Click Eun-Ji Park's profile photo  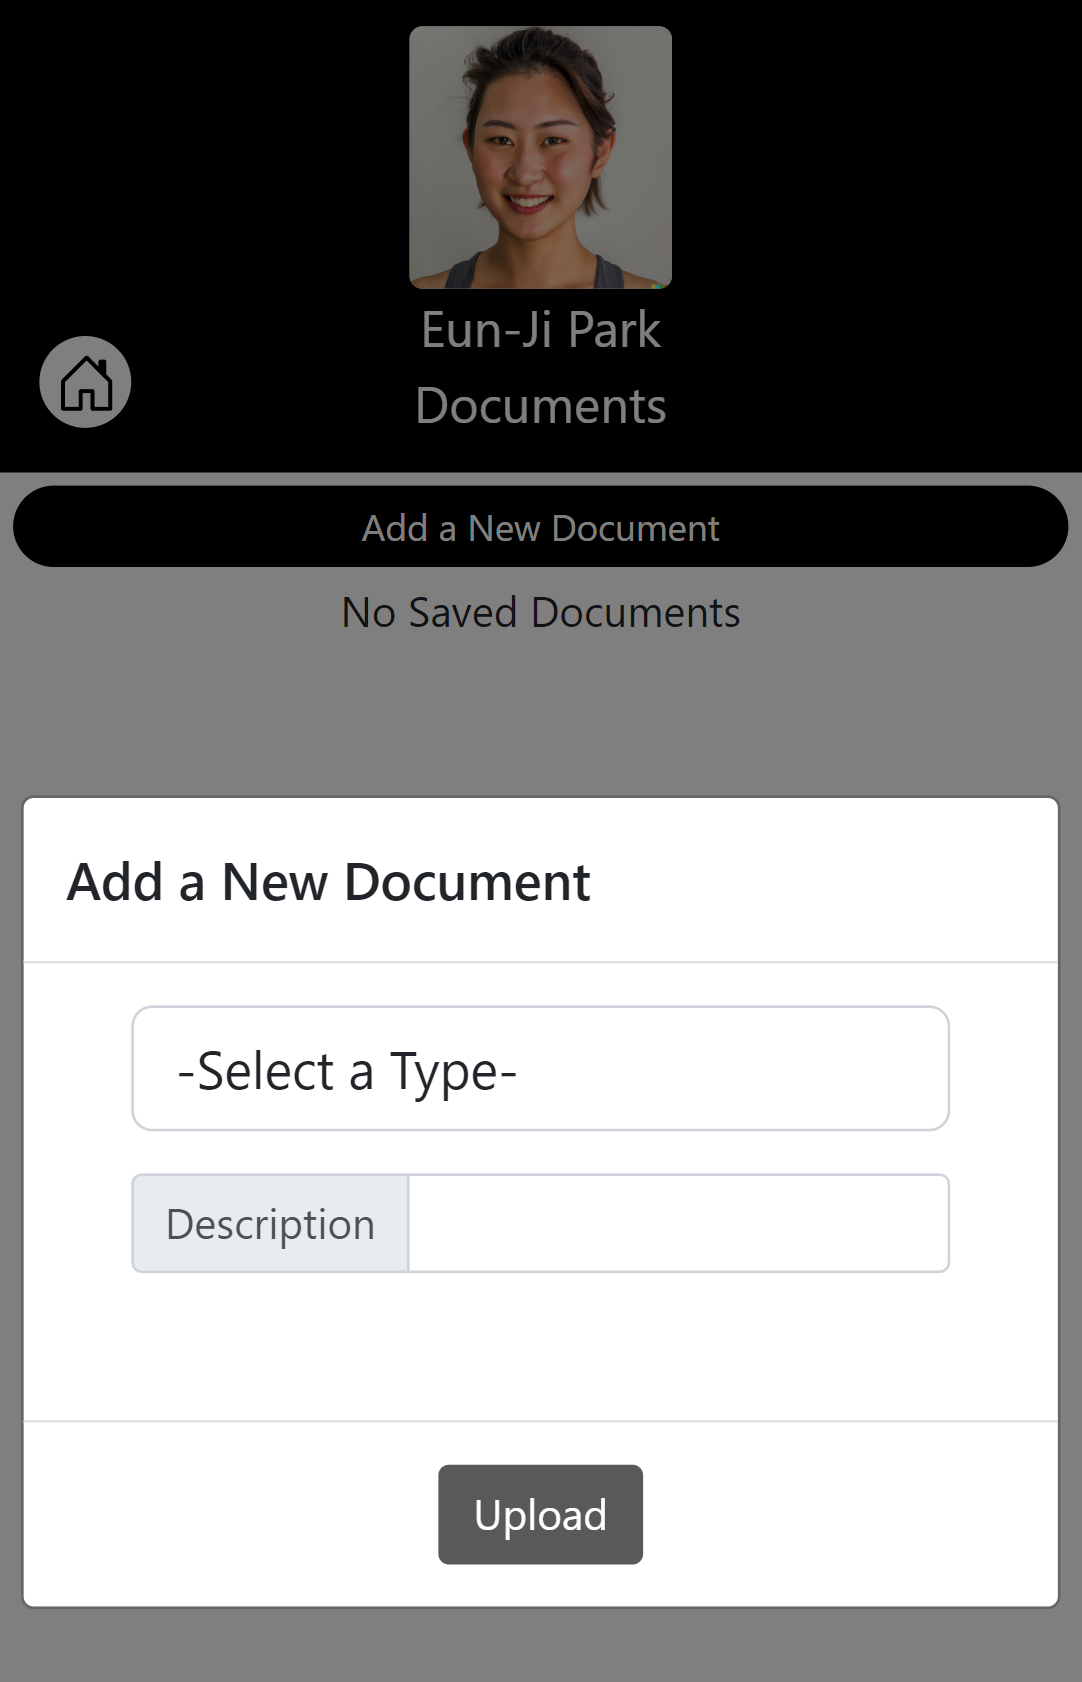click(540, 157)
